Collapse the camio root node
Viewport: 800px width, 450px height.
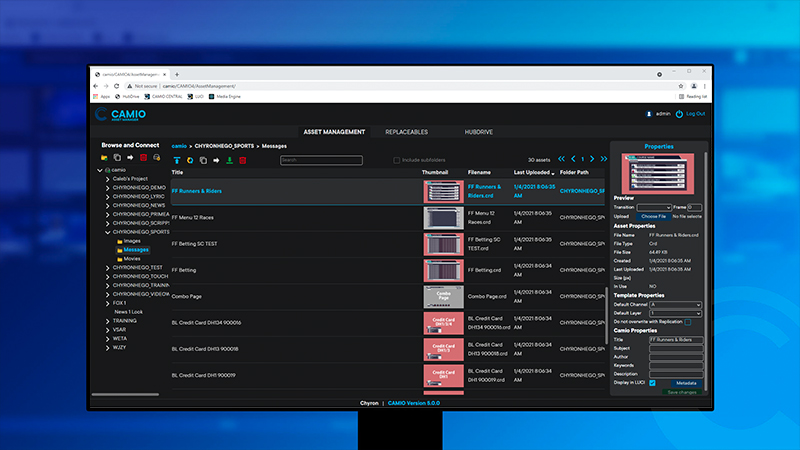[x=100, y=170]
